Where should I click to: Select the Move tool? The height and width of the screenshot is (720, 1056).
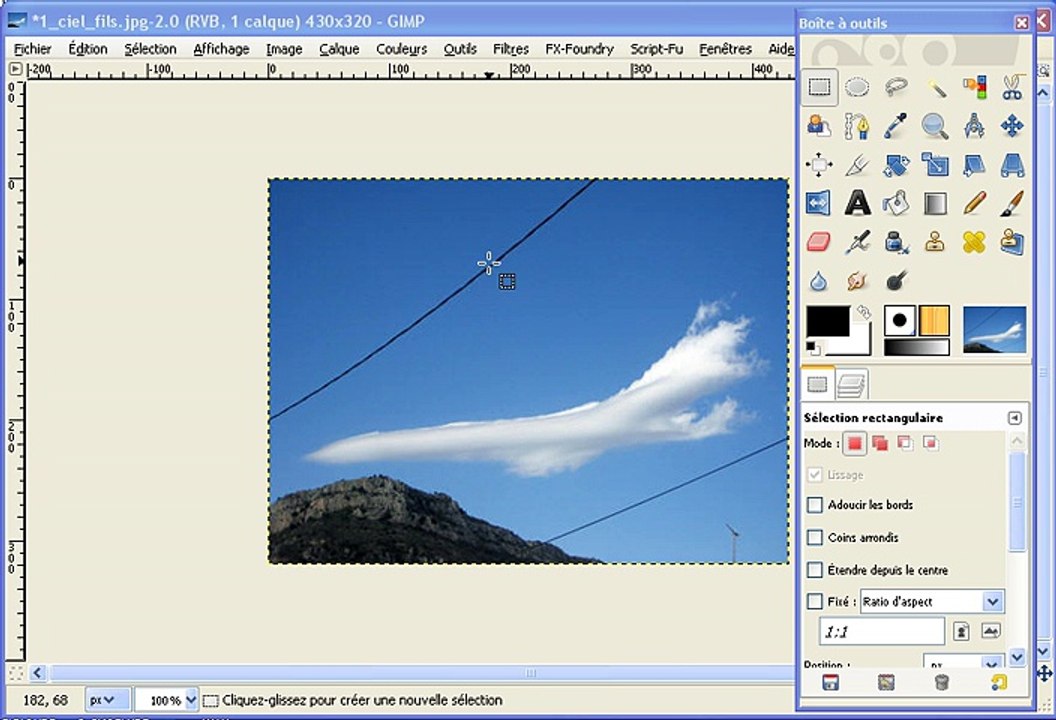(1012, 125)
